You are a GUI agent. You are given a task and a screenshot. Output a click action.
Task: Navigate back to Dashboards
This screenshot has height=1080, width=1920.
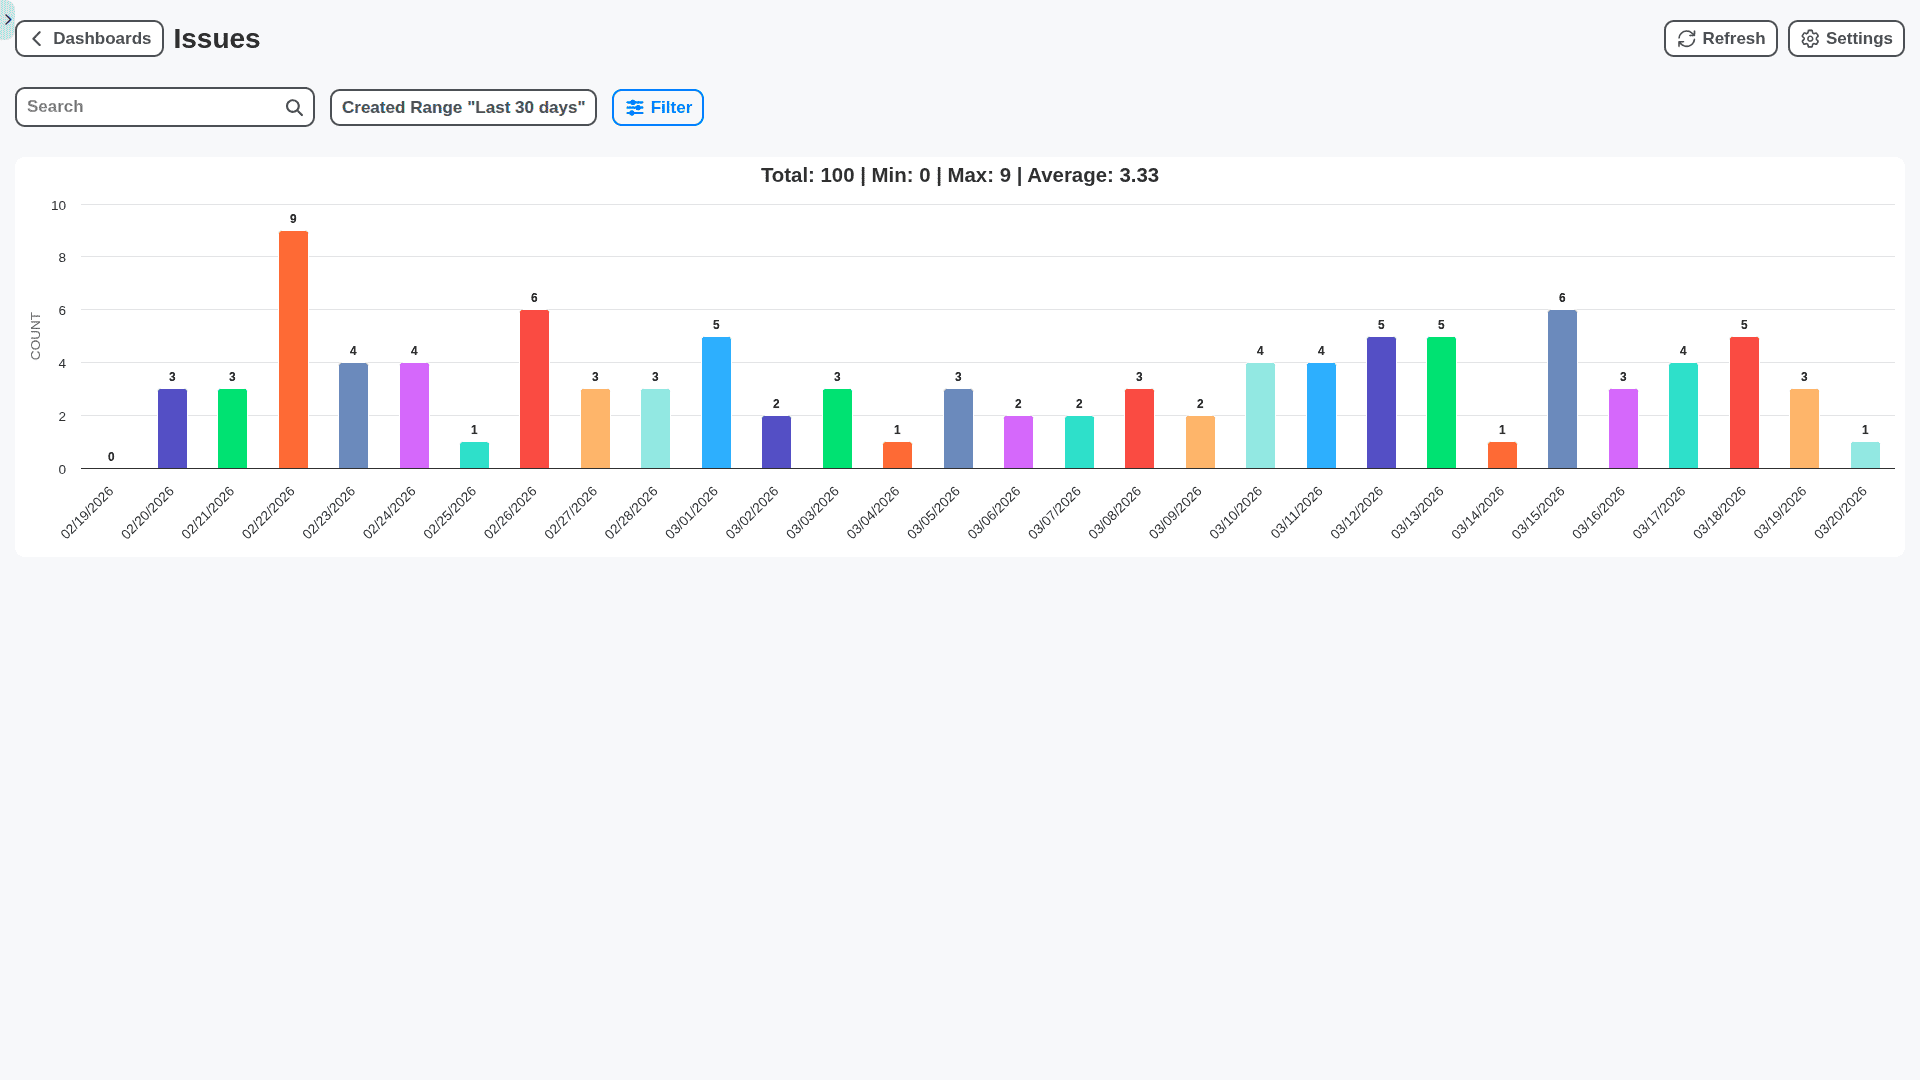89,38
